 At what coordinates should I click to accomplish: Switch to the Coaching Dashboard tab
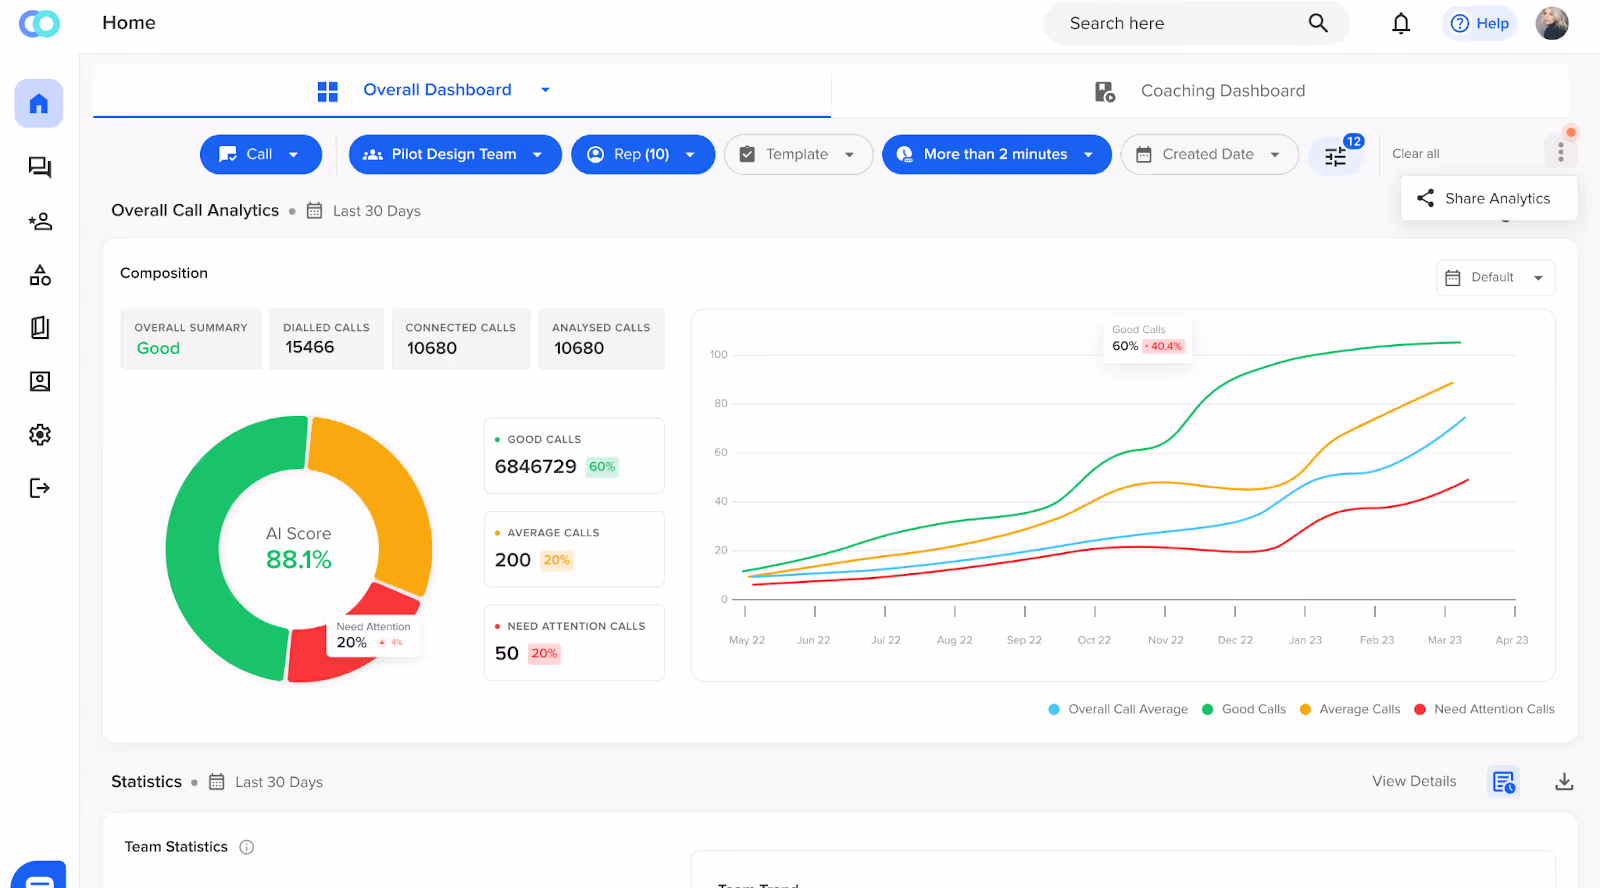pos(1200,91)
